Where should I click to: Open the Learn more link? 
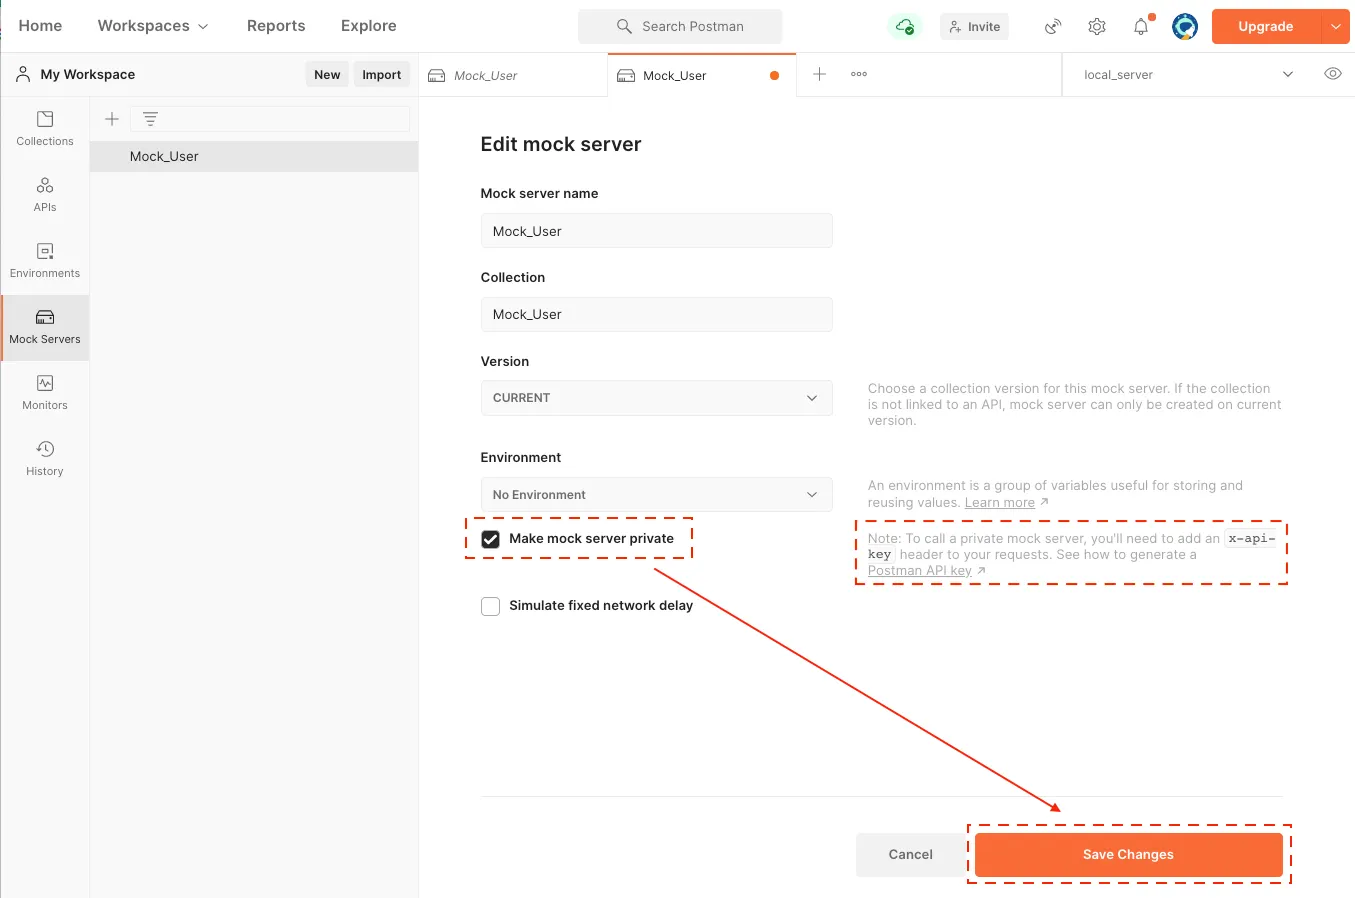click(x=1000, y=503)
